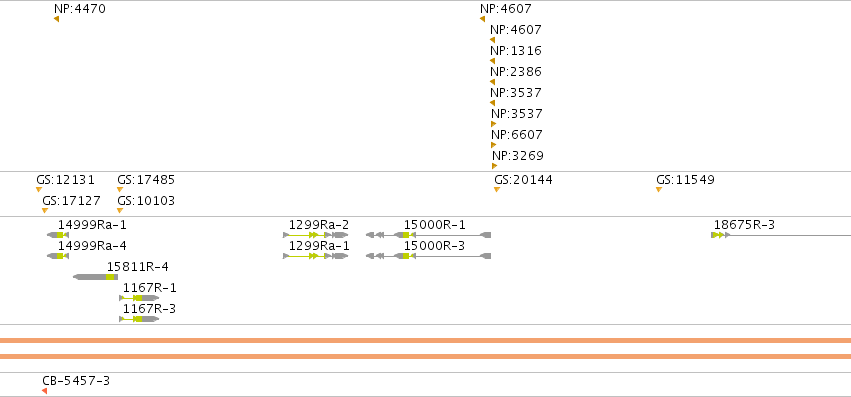Select the 1299Ra-2 transcript model

coord(316,235)
